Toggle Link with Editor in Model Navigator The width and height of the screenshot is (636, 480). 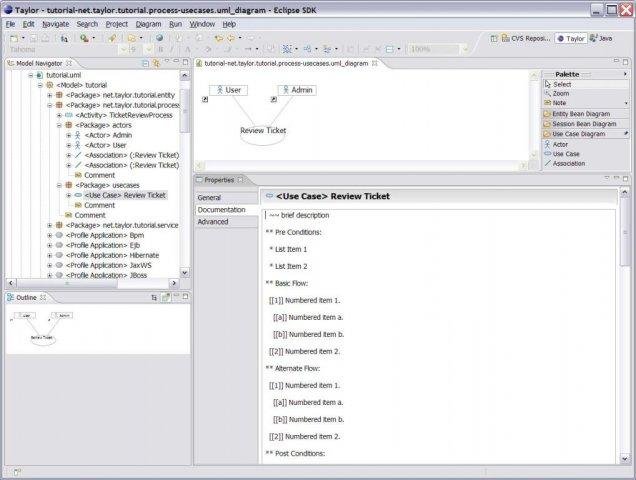pyautogui.click(x=156, y=63)
